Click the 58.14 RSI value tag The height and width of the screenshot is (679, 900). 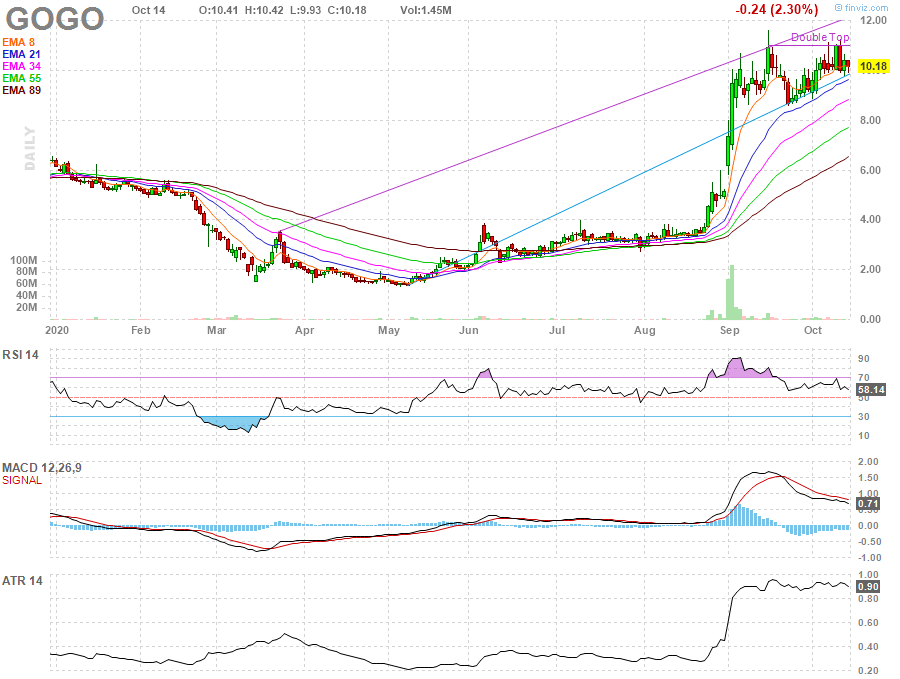(871, 390)
